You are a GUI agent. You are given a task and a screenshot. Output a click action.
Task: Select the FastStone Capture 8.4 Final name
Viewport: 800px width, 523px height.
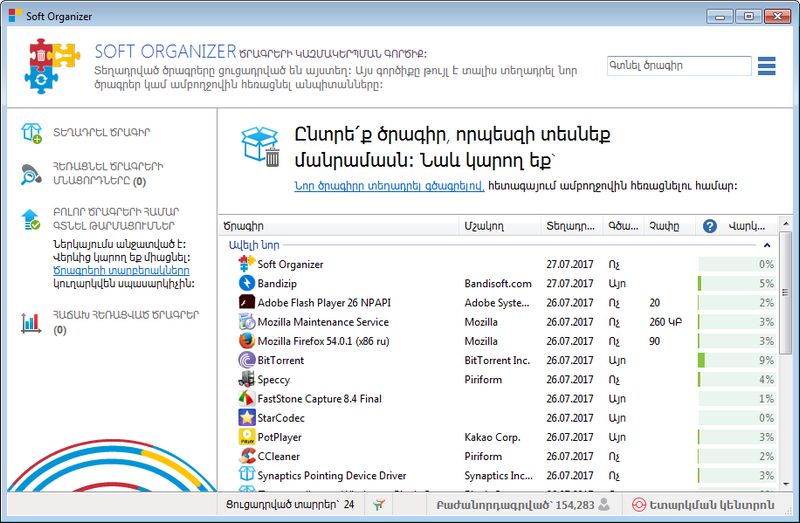pos(319,399)
